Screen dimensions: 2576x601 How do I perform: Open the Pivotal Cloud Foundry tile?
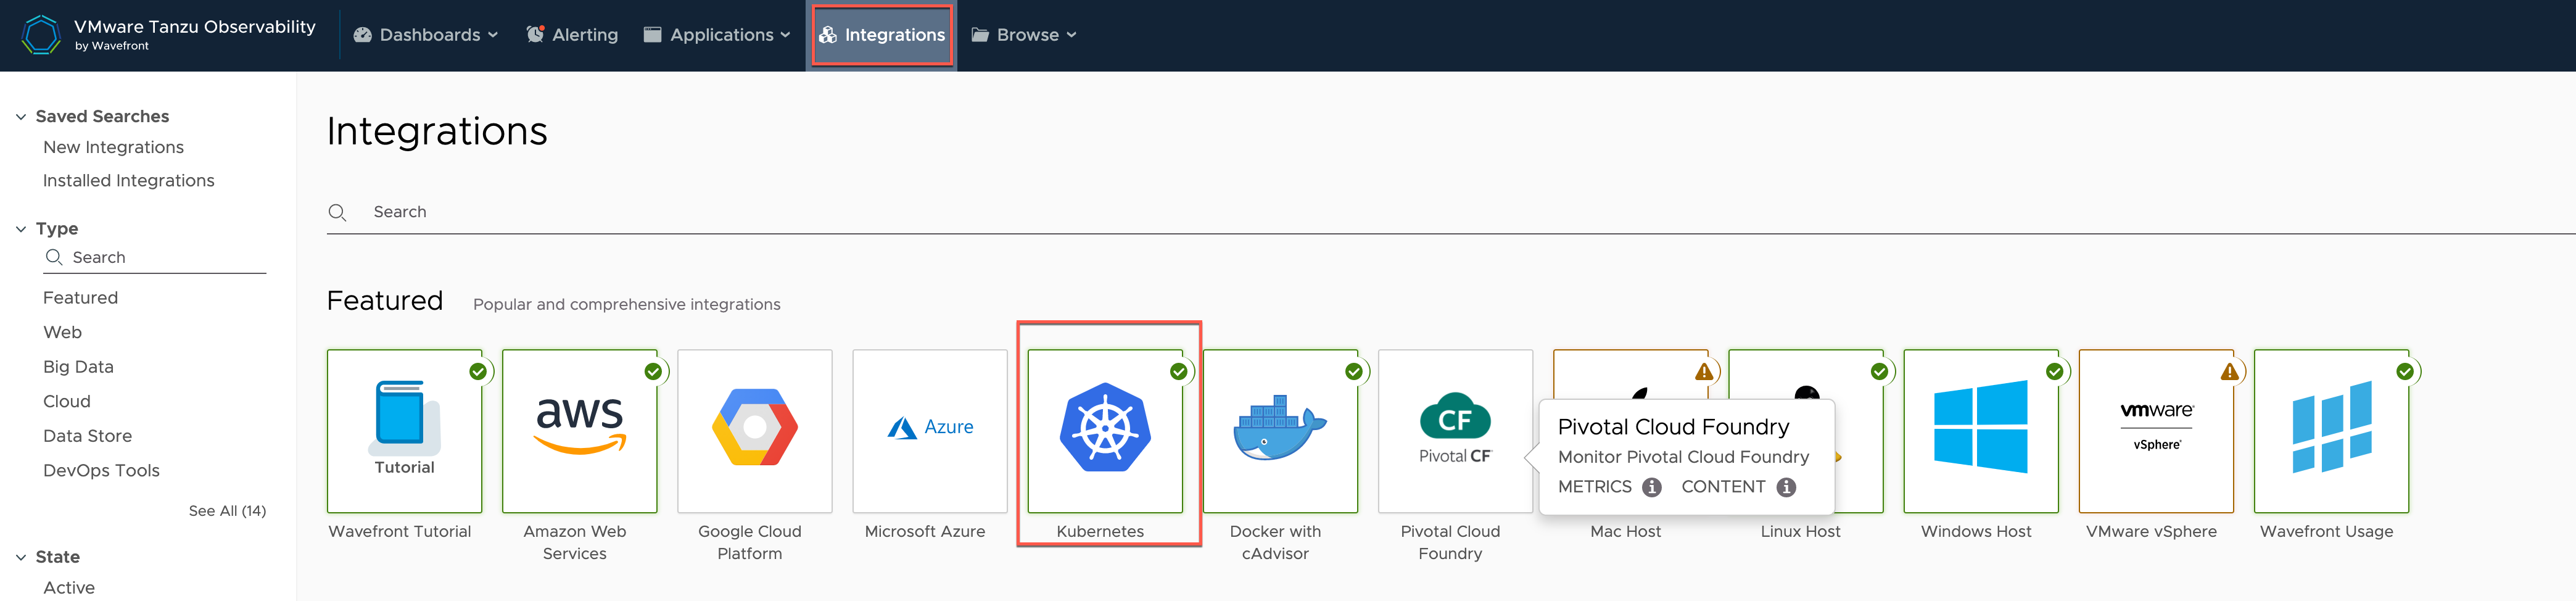[x=1455, y=431]
